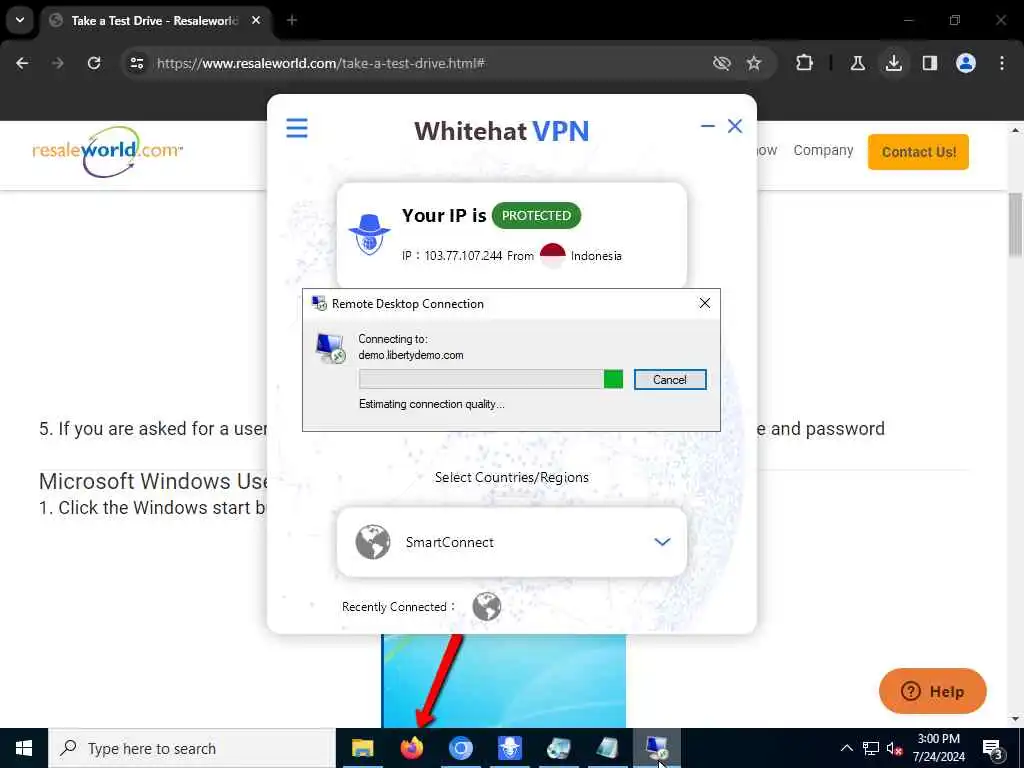Minimize the Whitehat VPN window

(x=707, y=125)
